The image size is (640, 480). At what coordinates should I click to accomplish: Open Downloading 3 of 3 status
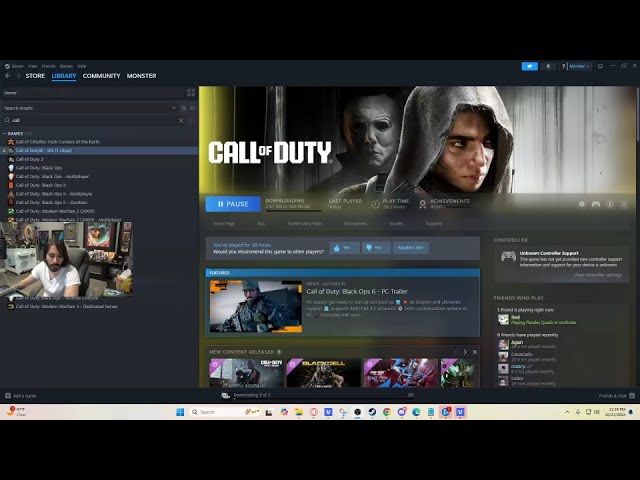pyautogui.click(x=252, y=395)
